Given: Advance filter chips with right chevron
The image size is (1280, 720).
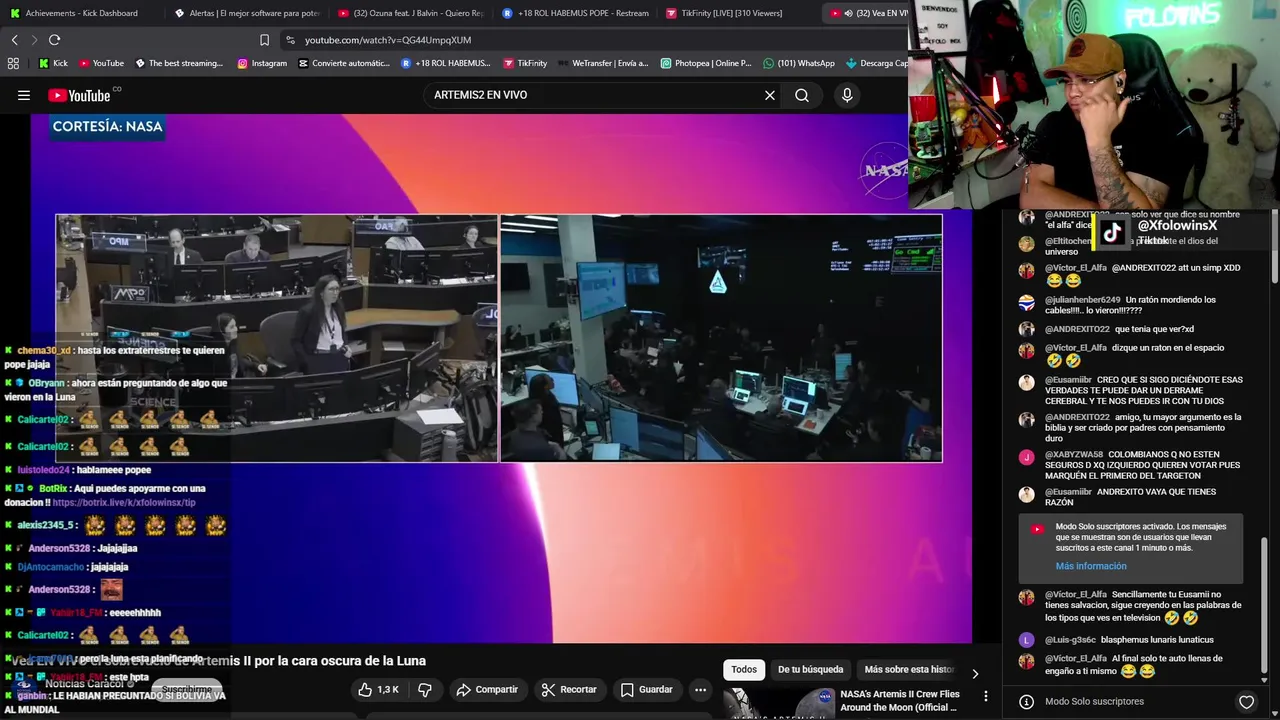Looking at the screenshot, I should 975,673.
